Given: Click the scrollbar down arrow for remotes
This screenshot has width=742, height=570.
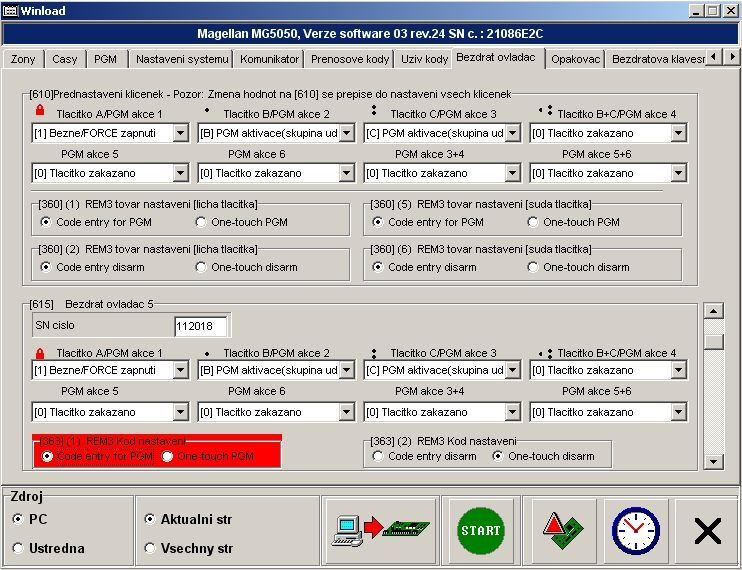Looking at the screenshot, I should pyautogui.click(x=714, y=461).
